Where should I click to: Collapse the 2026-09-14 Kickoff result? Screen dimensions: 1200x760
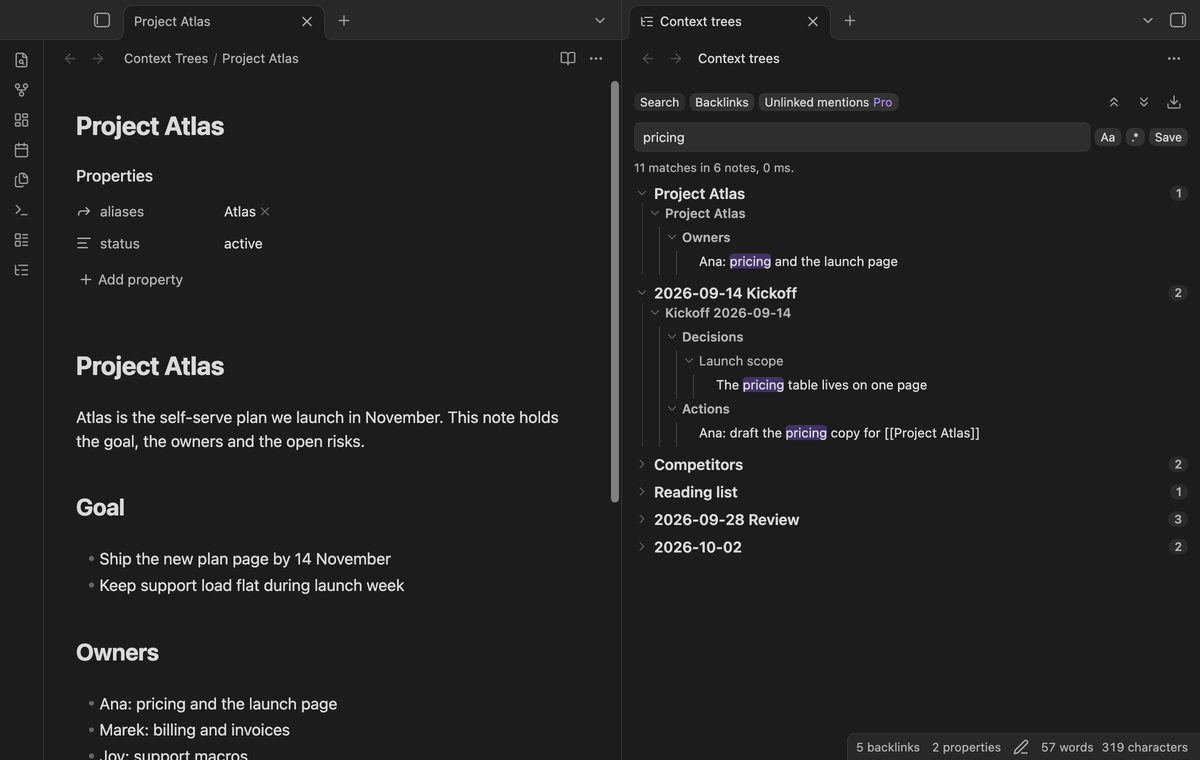tap(642, 293)
